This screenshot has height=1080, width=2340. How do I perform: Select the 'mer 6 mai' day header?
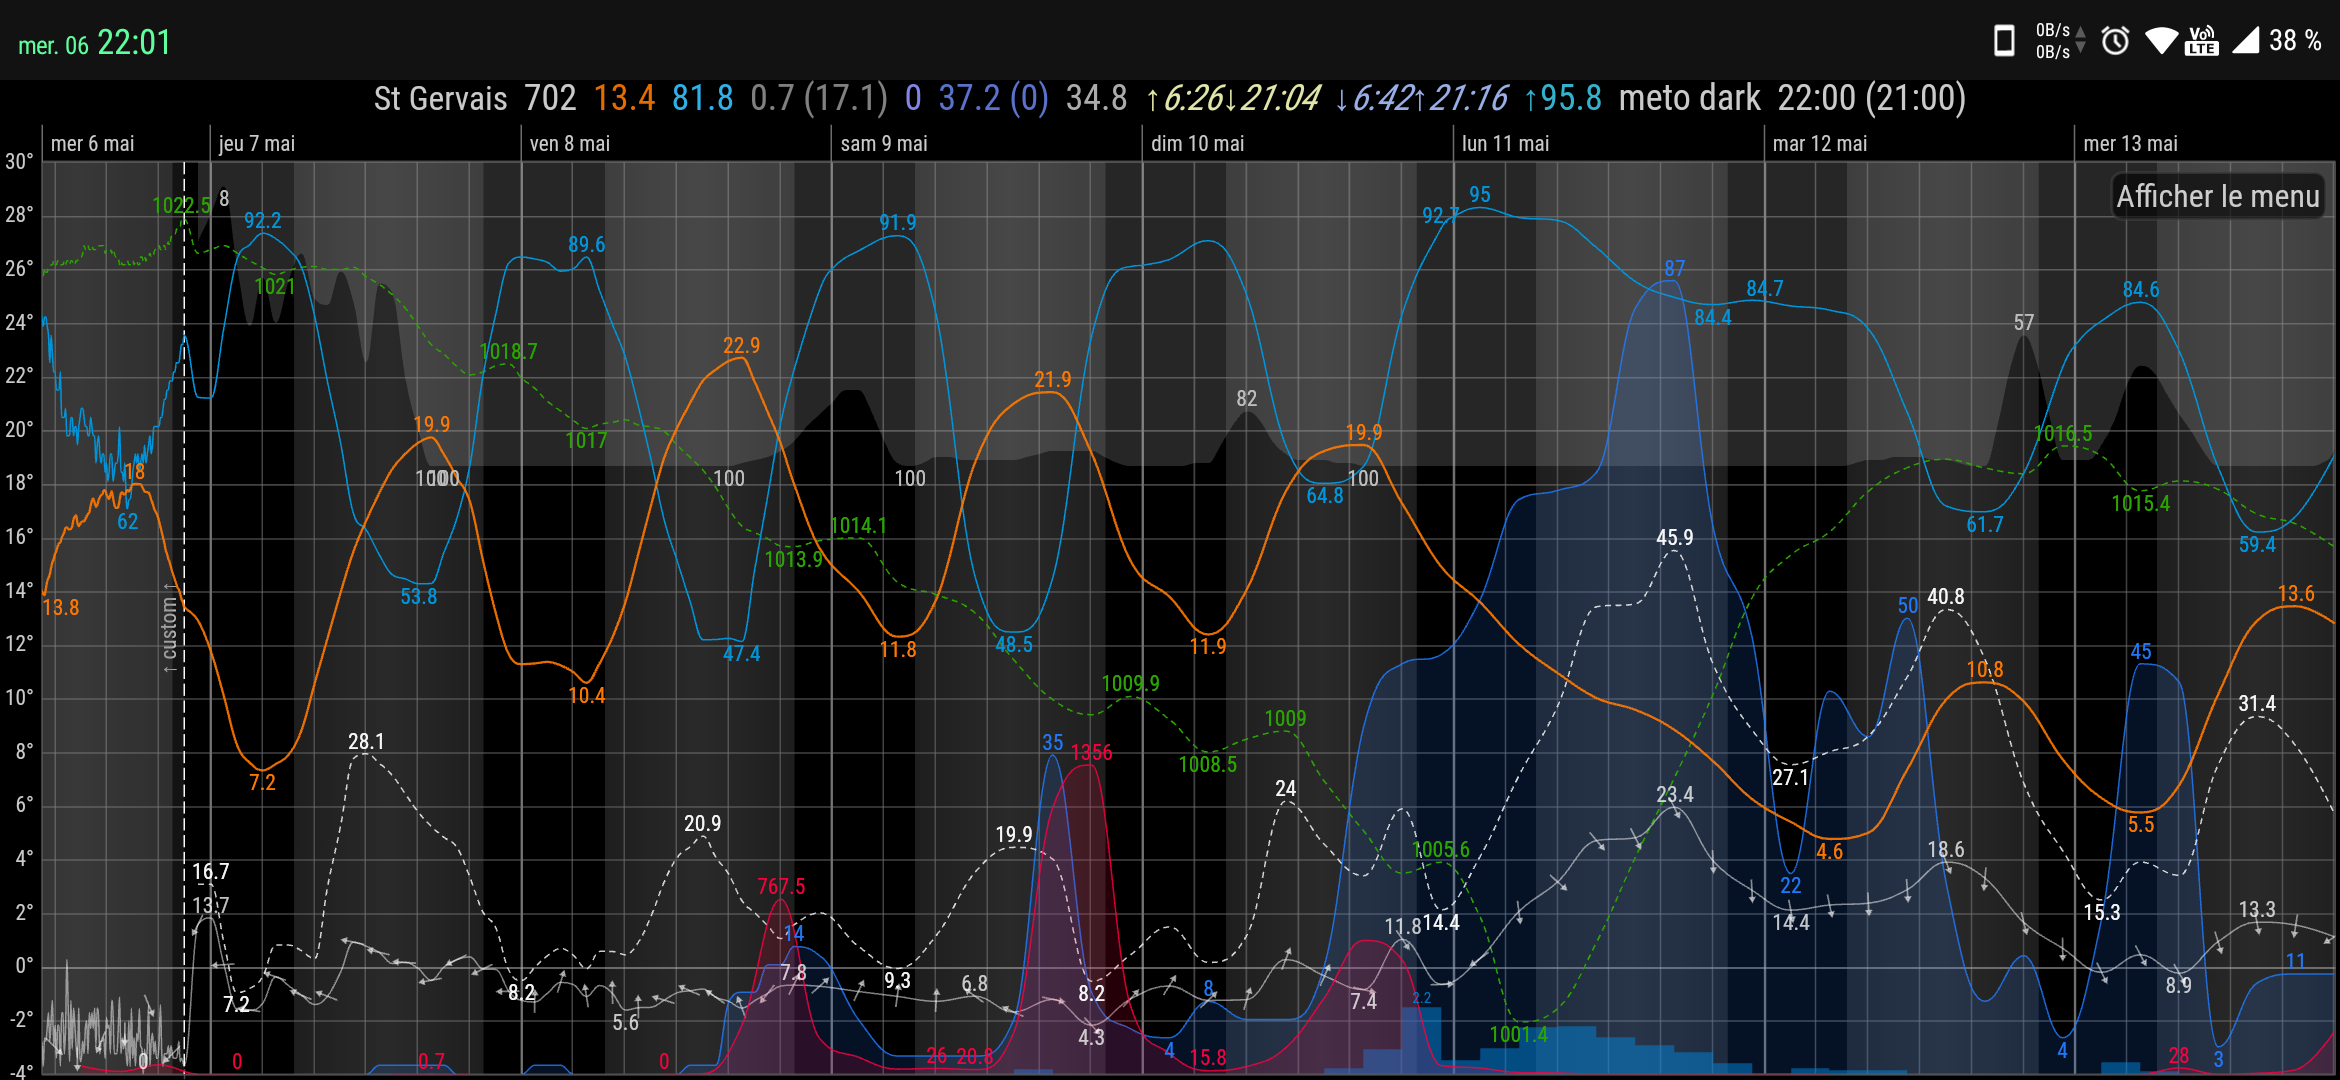coord(92,144)
